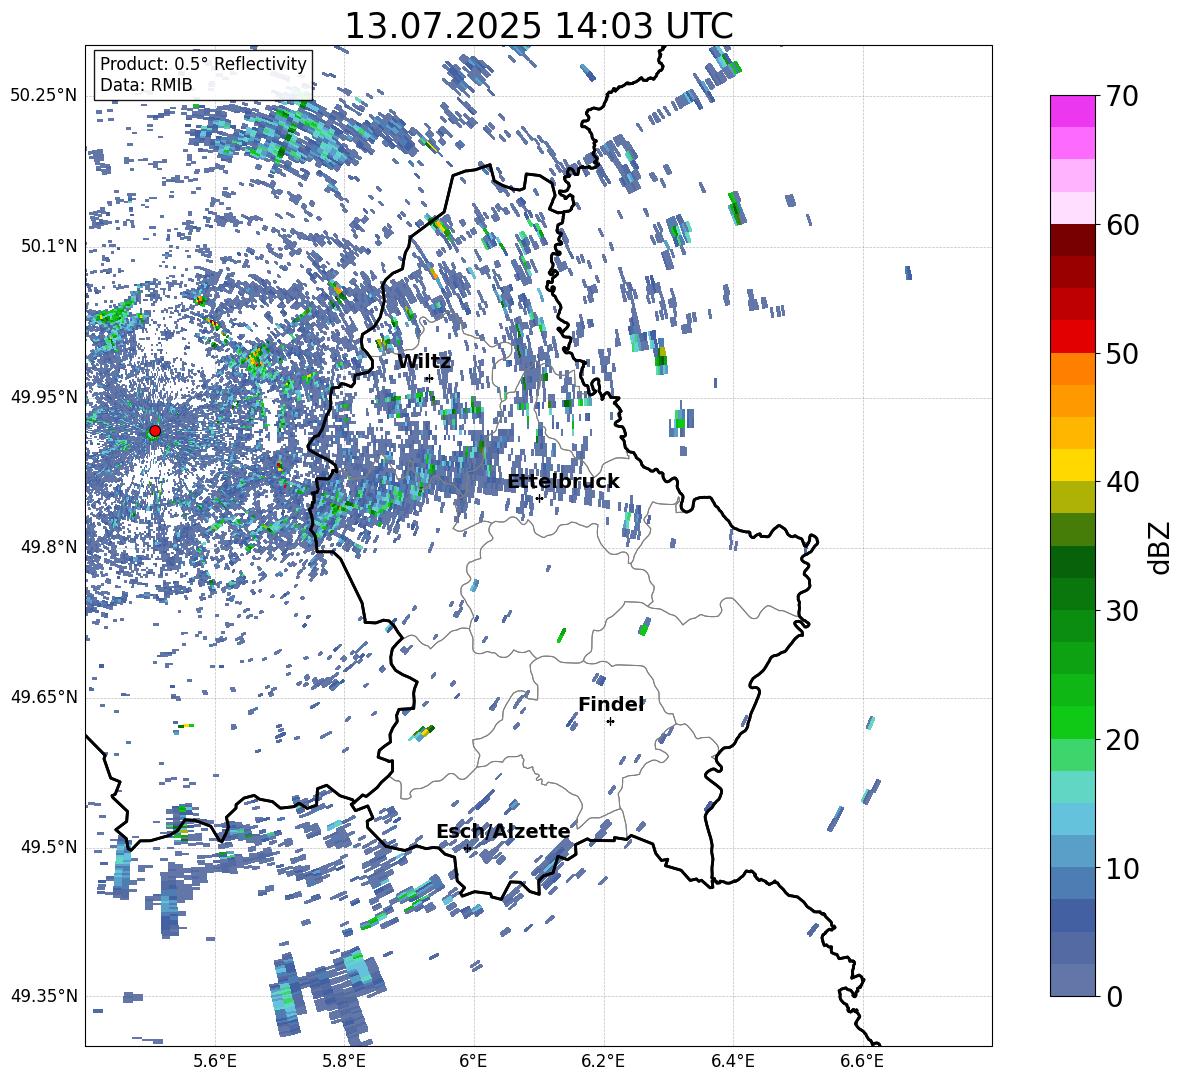The height and width of the screenshot is (1081, 1184).
Task: Click the 5.6°E longitude label
Action: (215, 1061)
